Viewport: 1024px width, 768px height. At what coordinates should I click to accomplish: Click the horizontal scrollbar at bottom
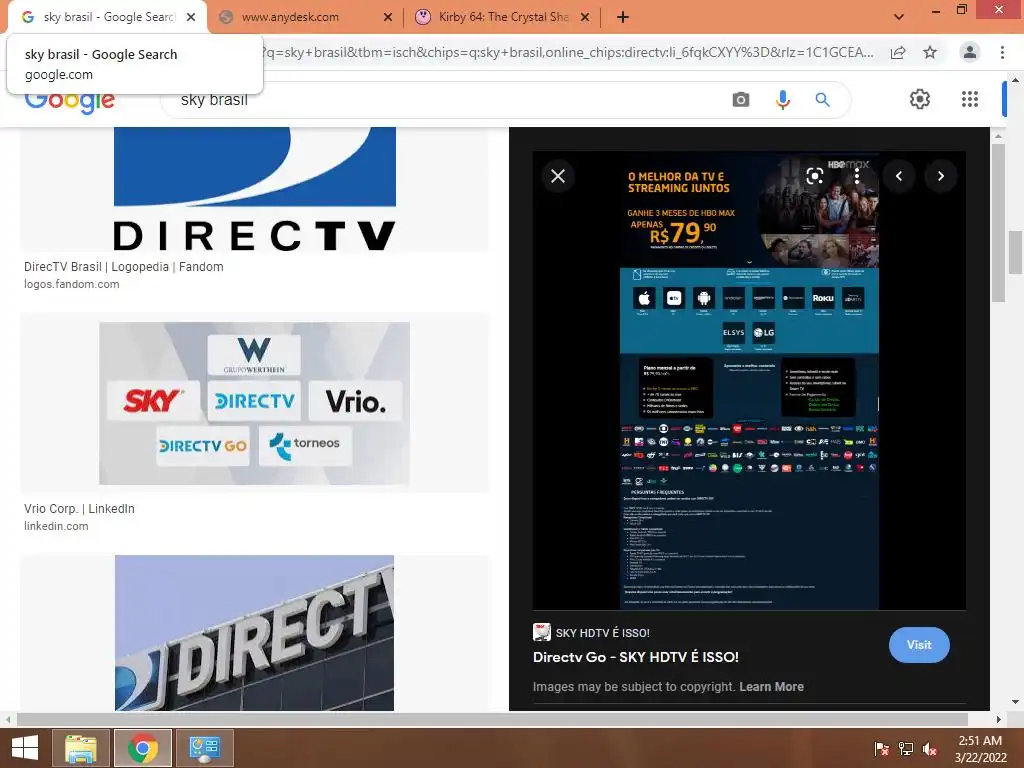click(492, 720)
